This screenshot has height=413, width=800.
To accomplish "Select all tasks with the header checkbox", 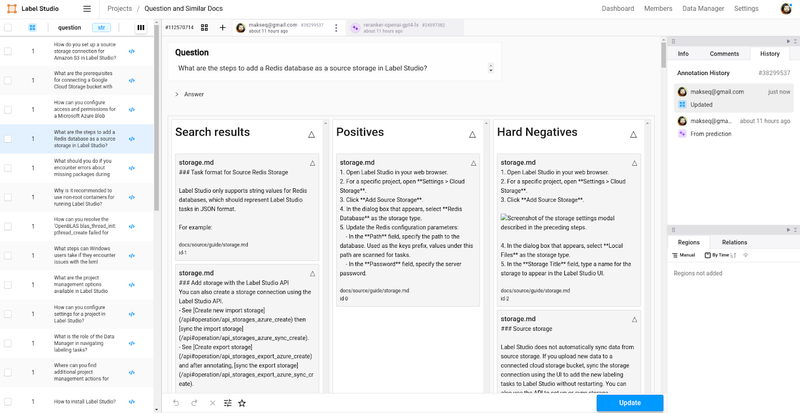I will pos(8,28).
